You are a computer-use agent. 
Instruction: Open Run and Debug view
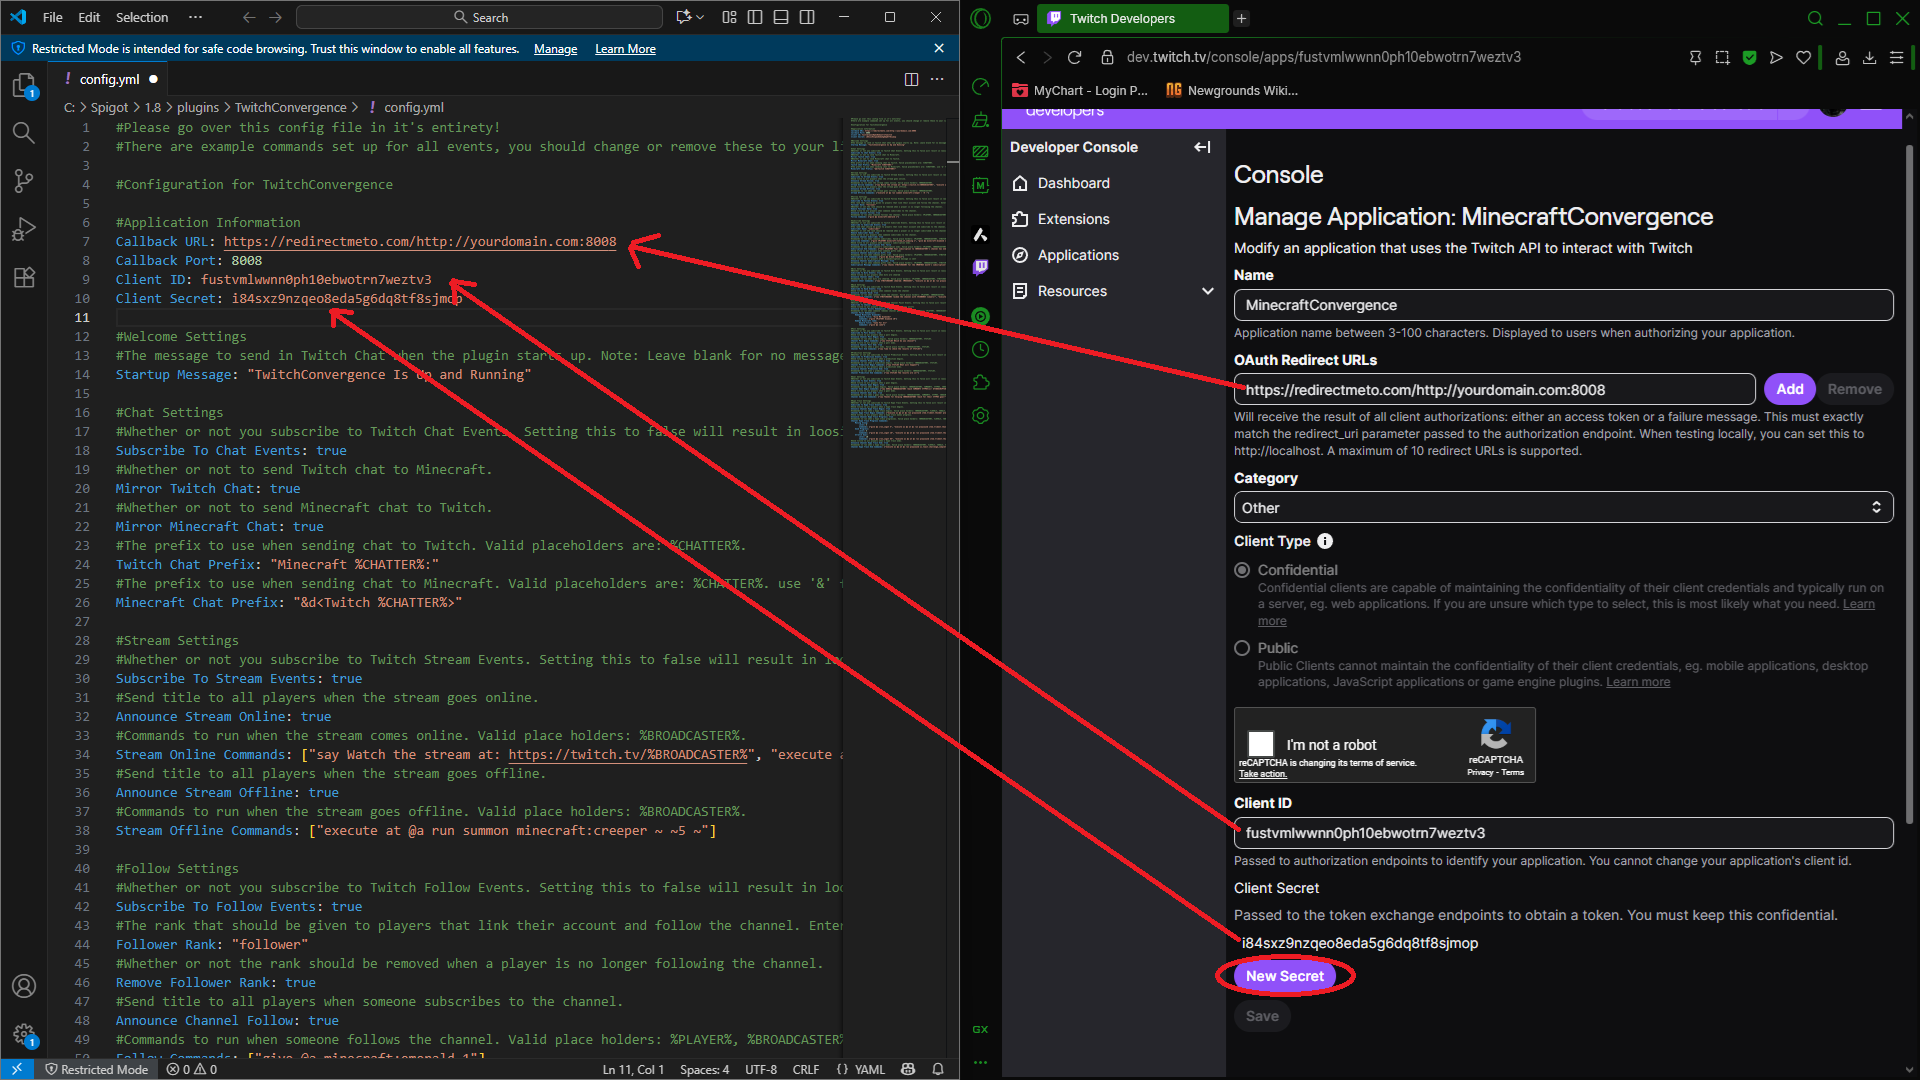tap(24, 229)
